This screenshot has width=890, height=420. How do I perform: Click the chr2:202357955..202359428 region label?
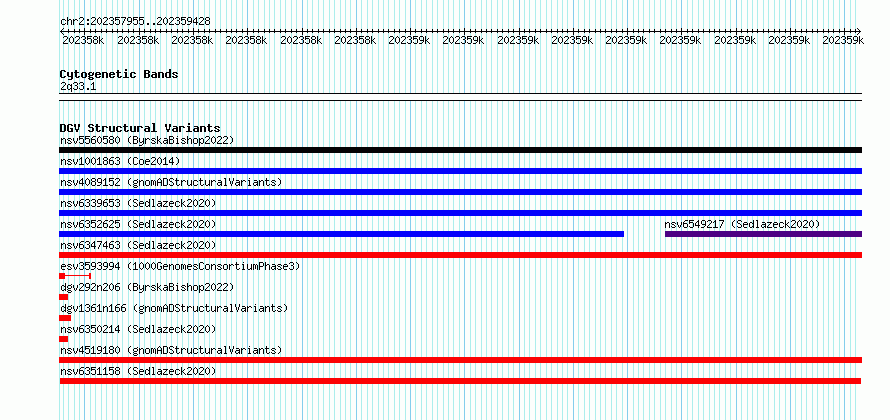pos(135,22)
